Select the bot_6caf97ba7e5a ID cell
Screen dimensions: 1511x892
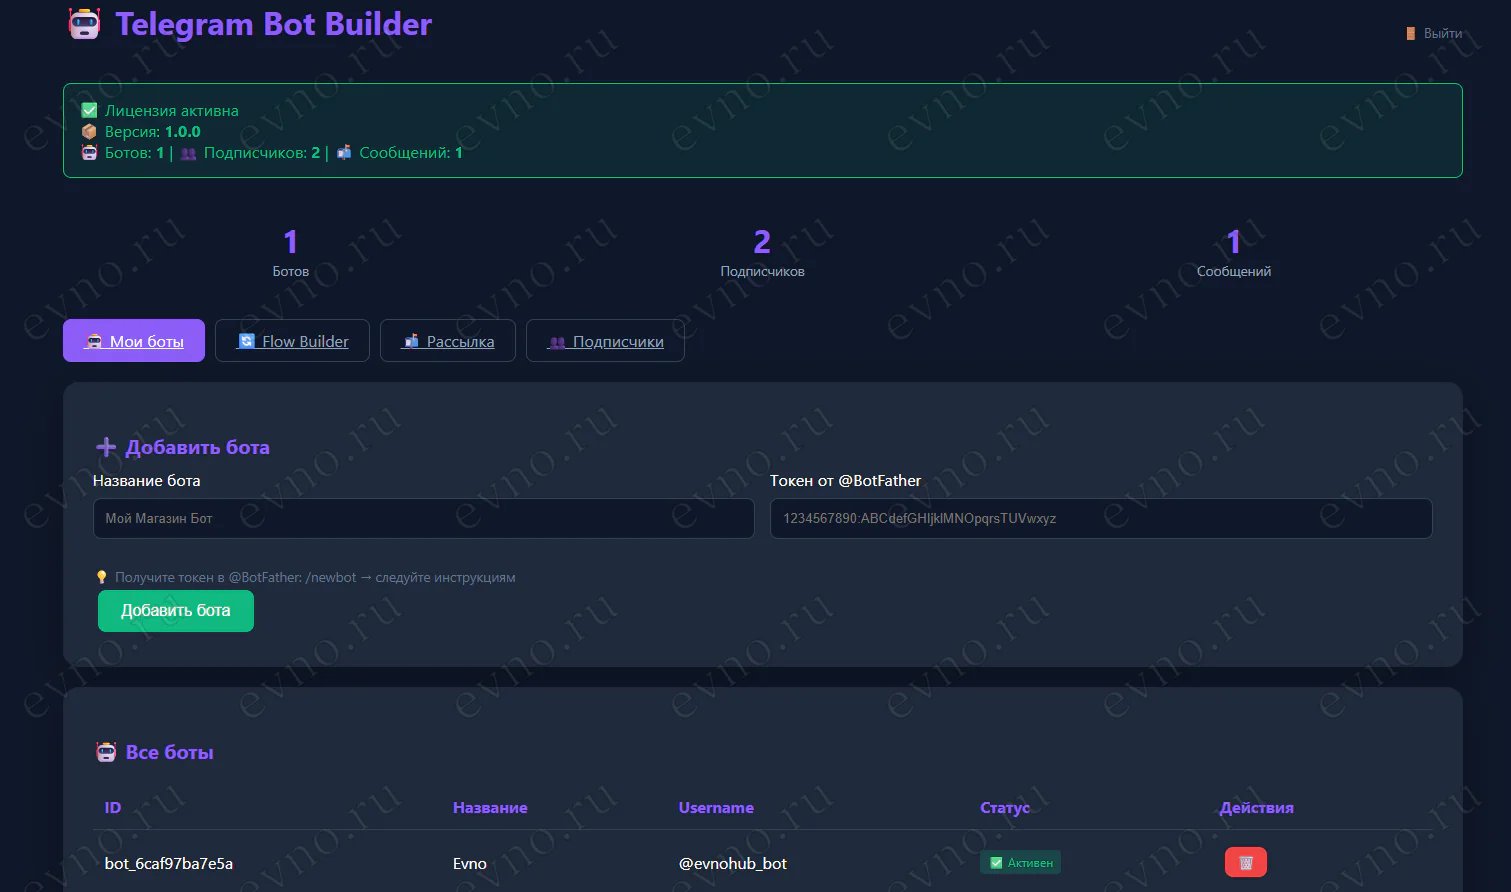[x=169, y=863]
